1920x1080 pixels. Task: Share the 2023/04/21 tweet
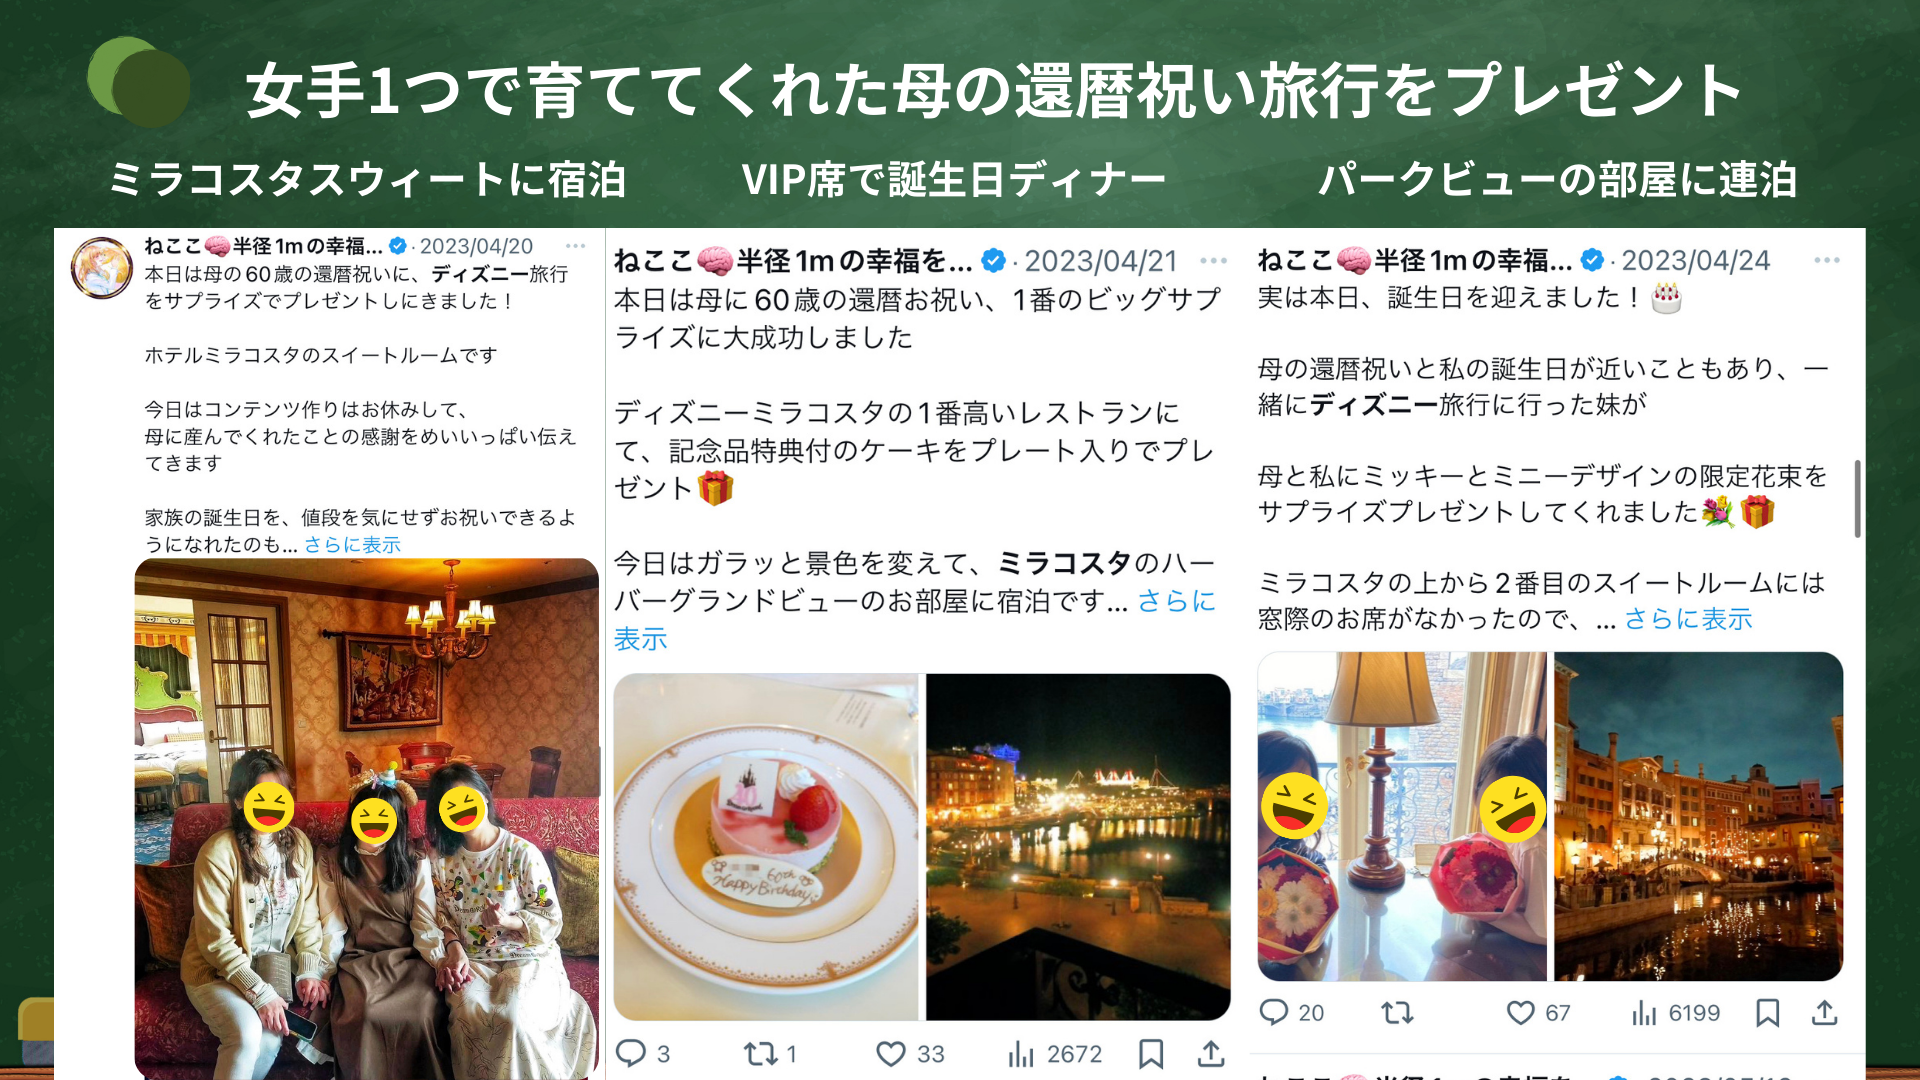[1211, 1053]
